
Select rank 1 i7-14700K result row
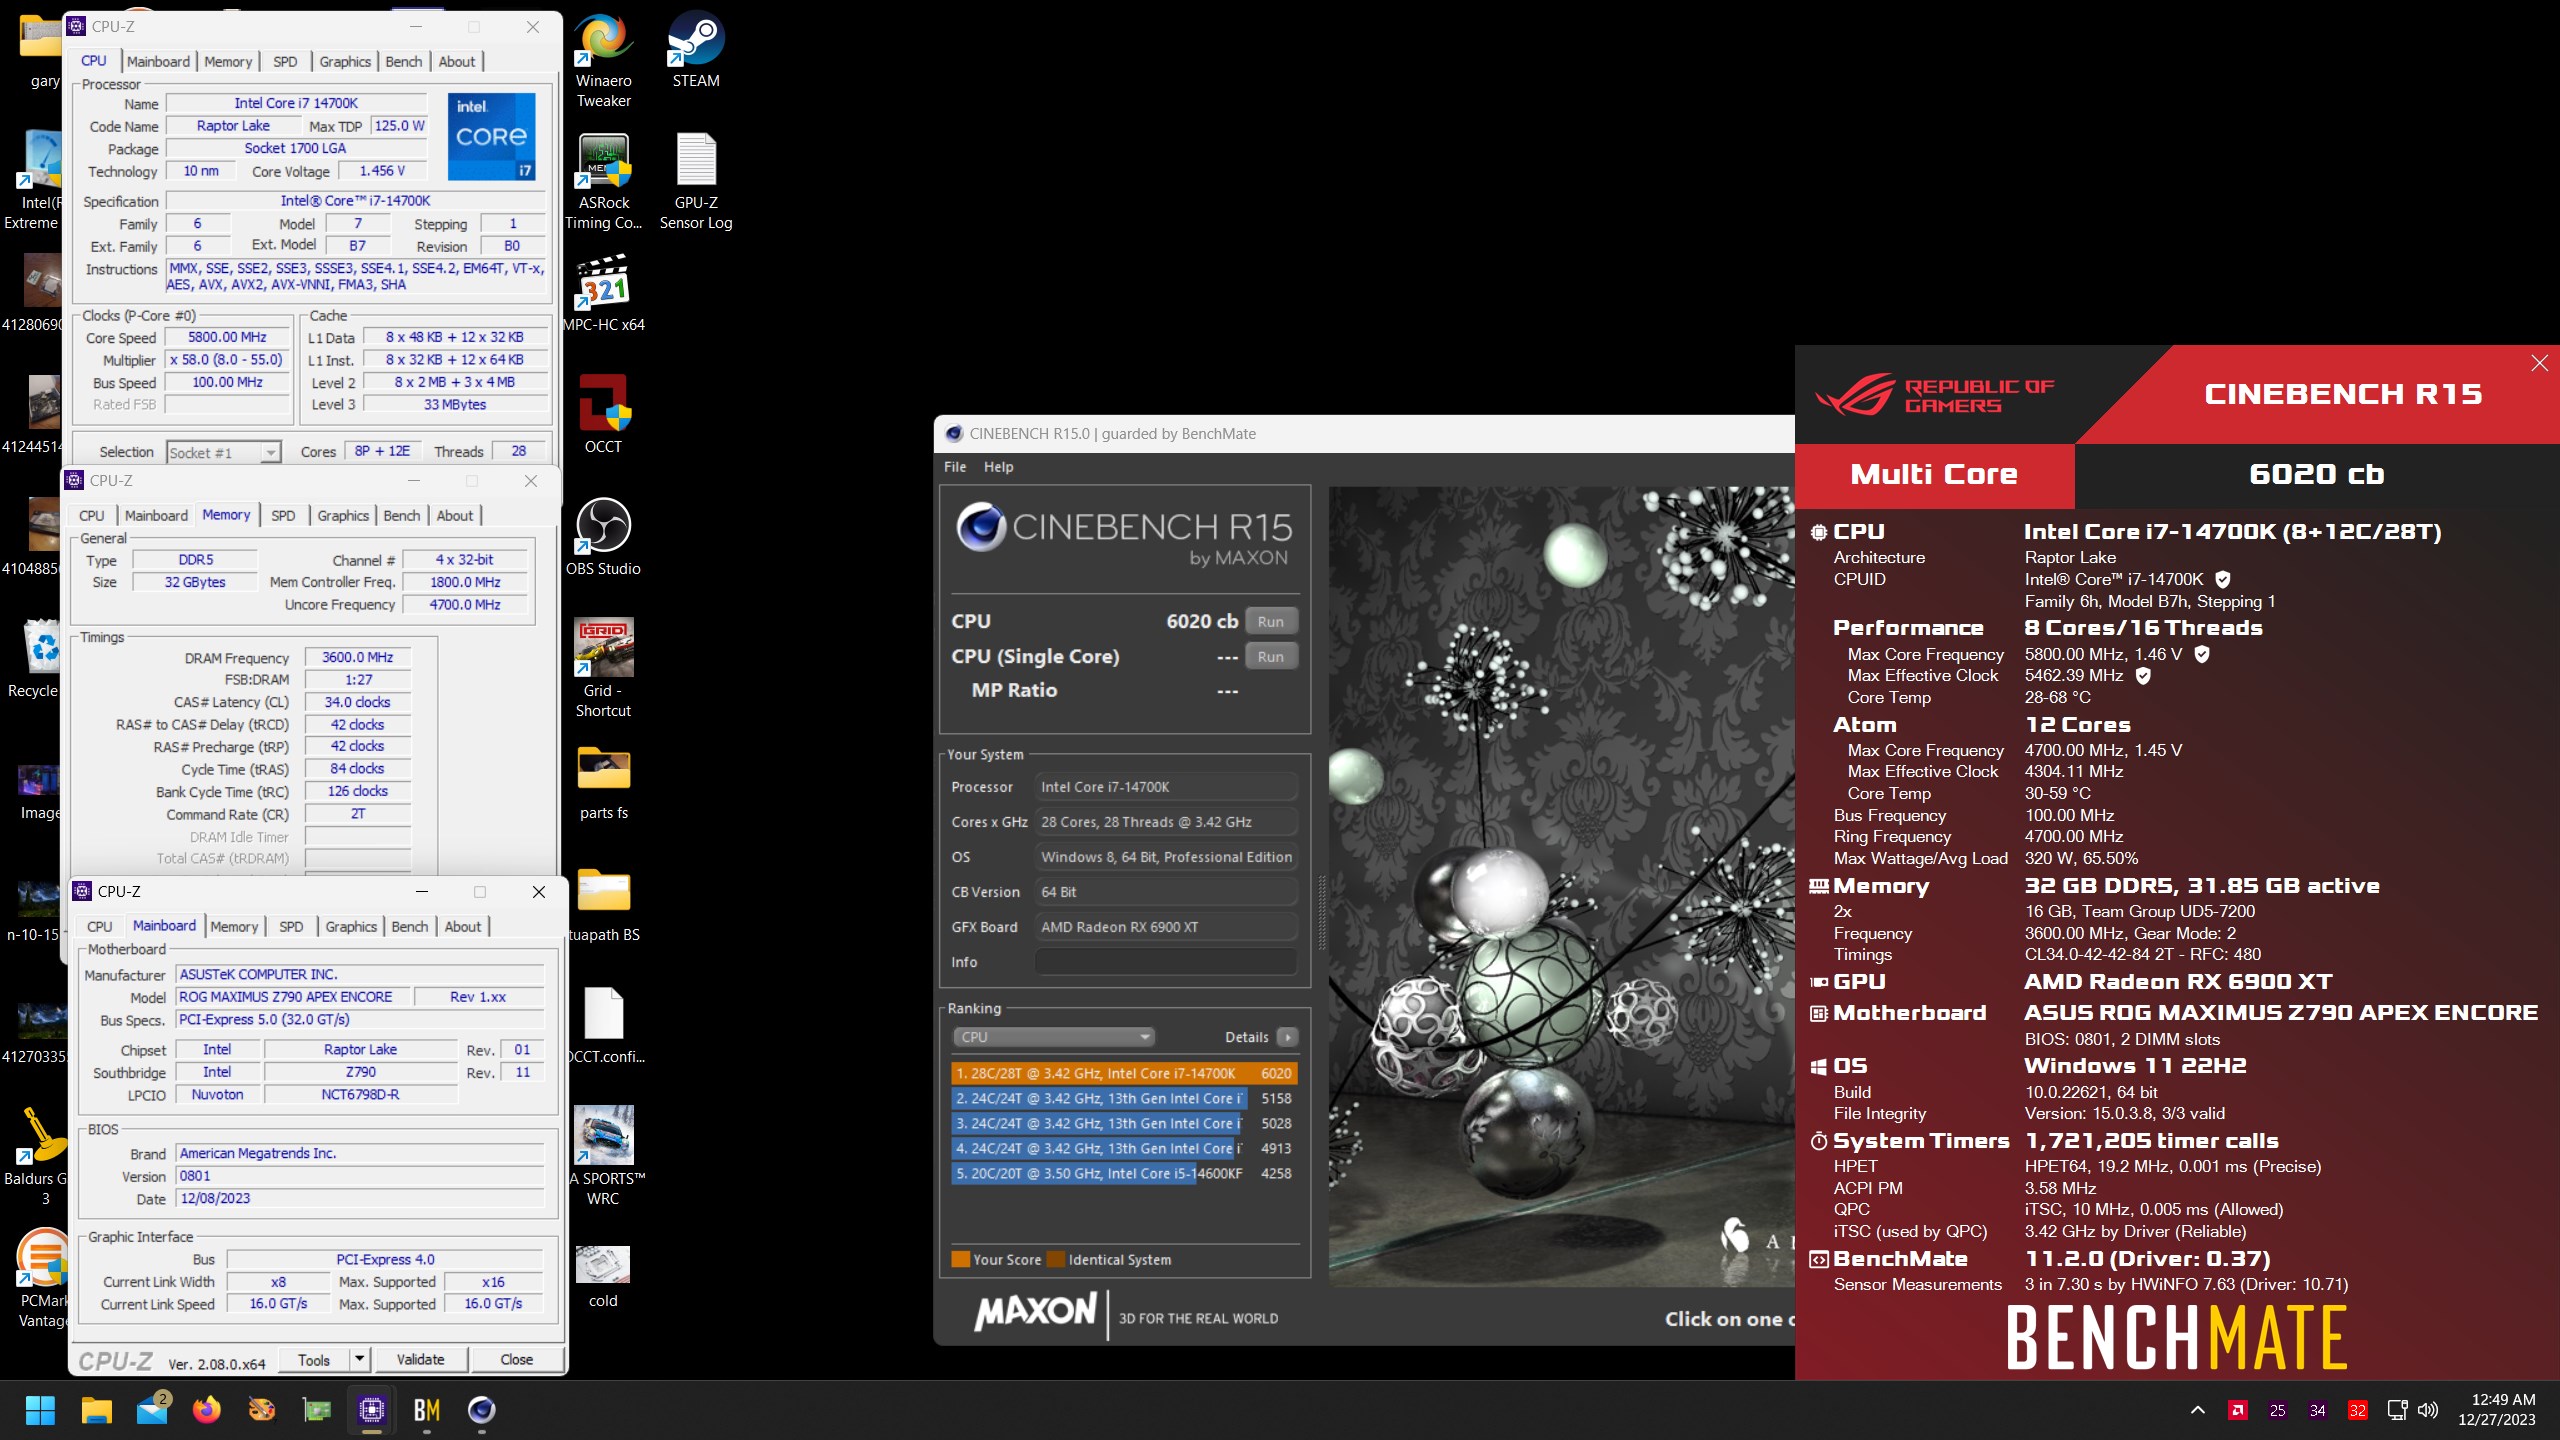1124,1073
